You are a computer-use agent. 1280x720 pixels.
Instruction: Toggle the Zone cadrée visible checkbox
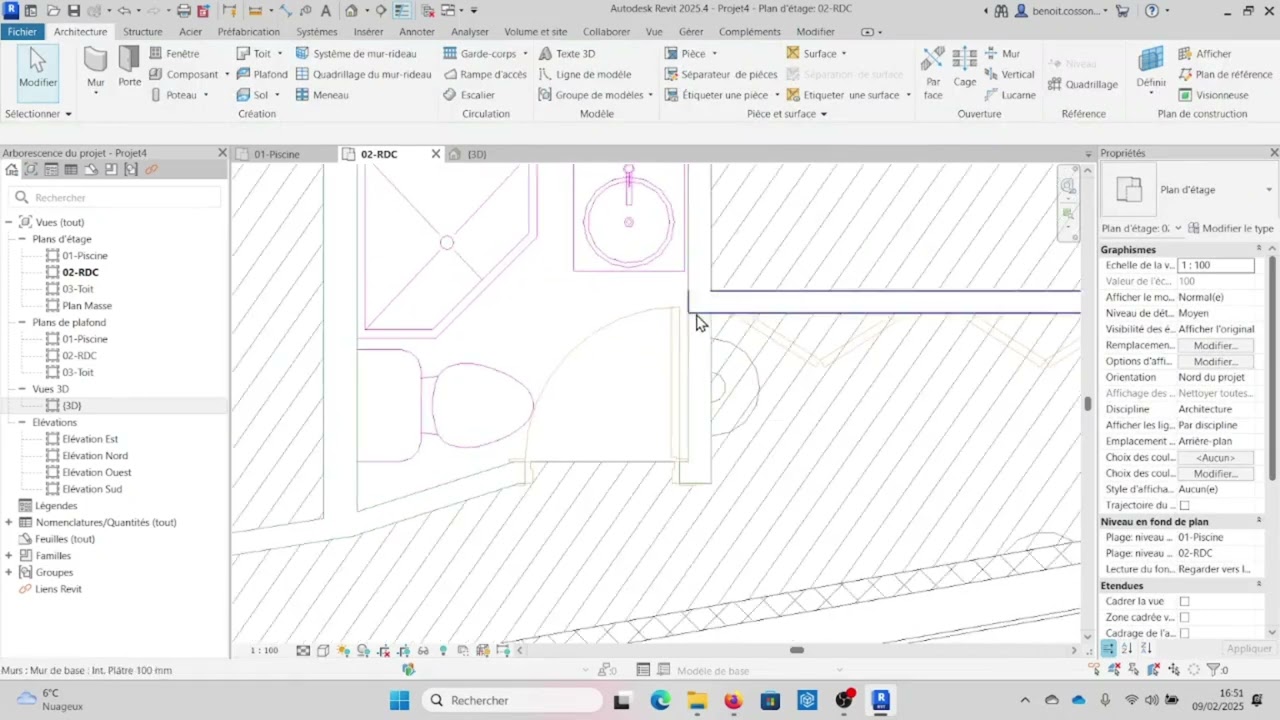[1185, 618]
